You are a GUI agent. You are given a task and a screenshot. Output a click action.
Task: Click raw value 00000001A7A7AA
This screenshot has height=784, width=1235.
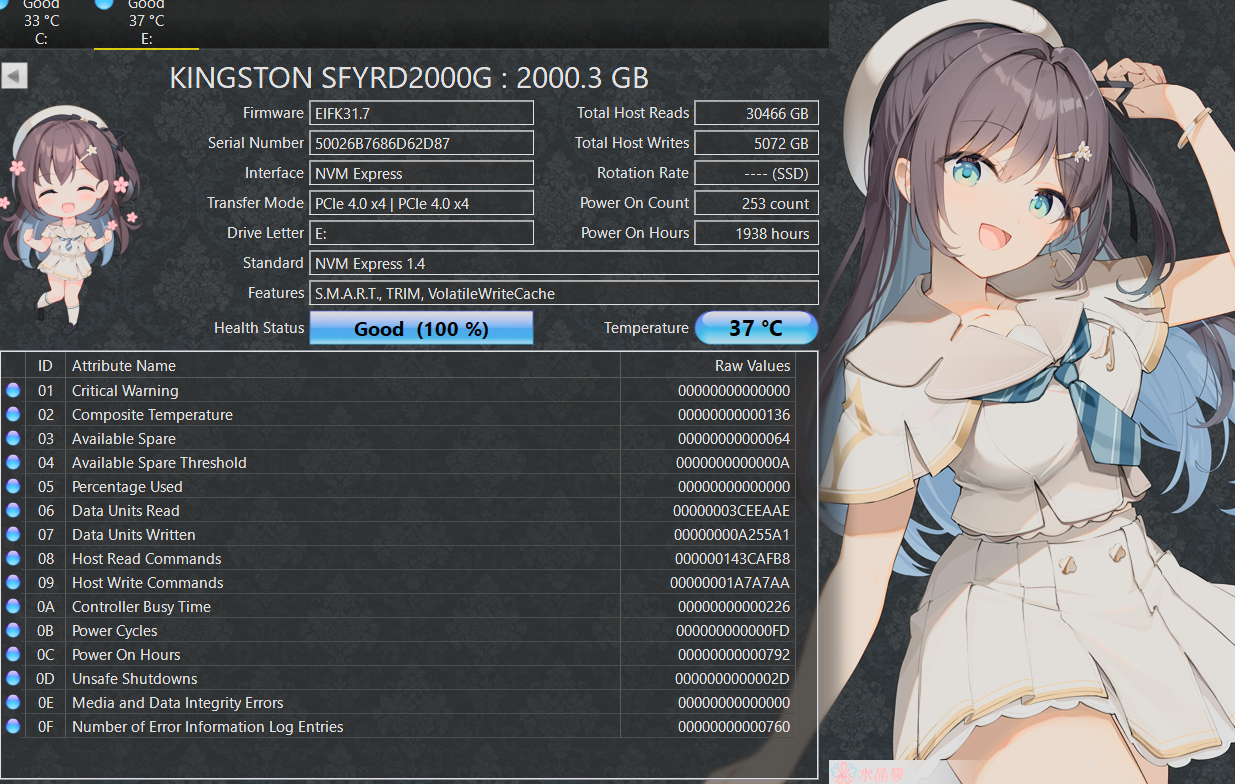coord(730,583)
